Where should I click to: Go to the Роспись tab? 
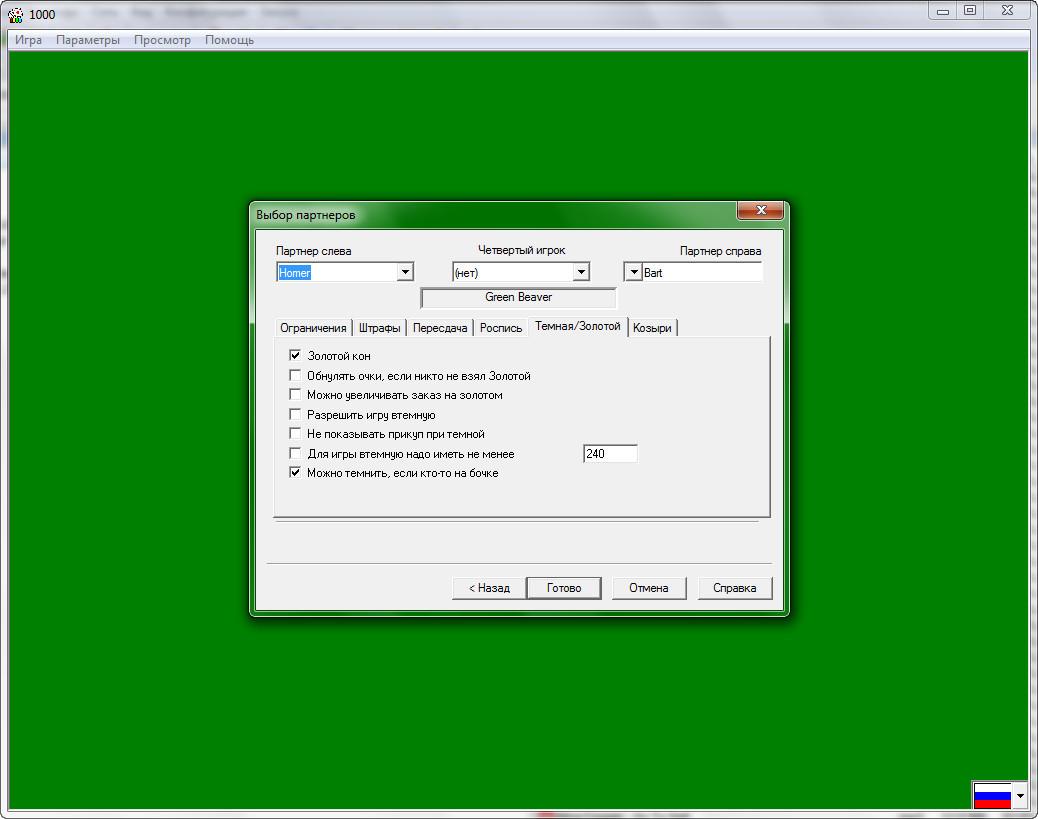[501, 328]
